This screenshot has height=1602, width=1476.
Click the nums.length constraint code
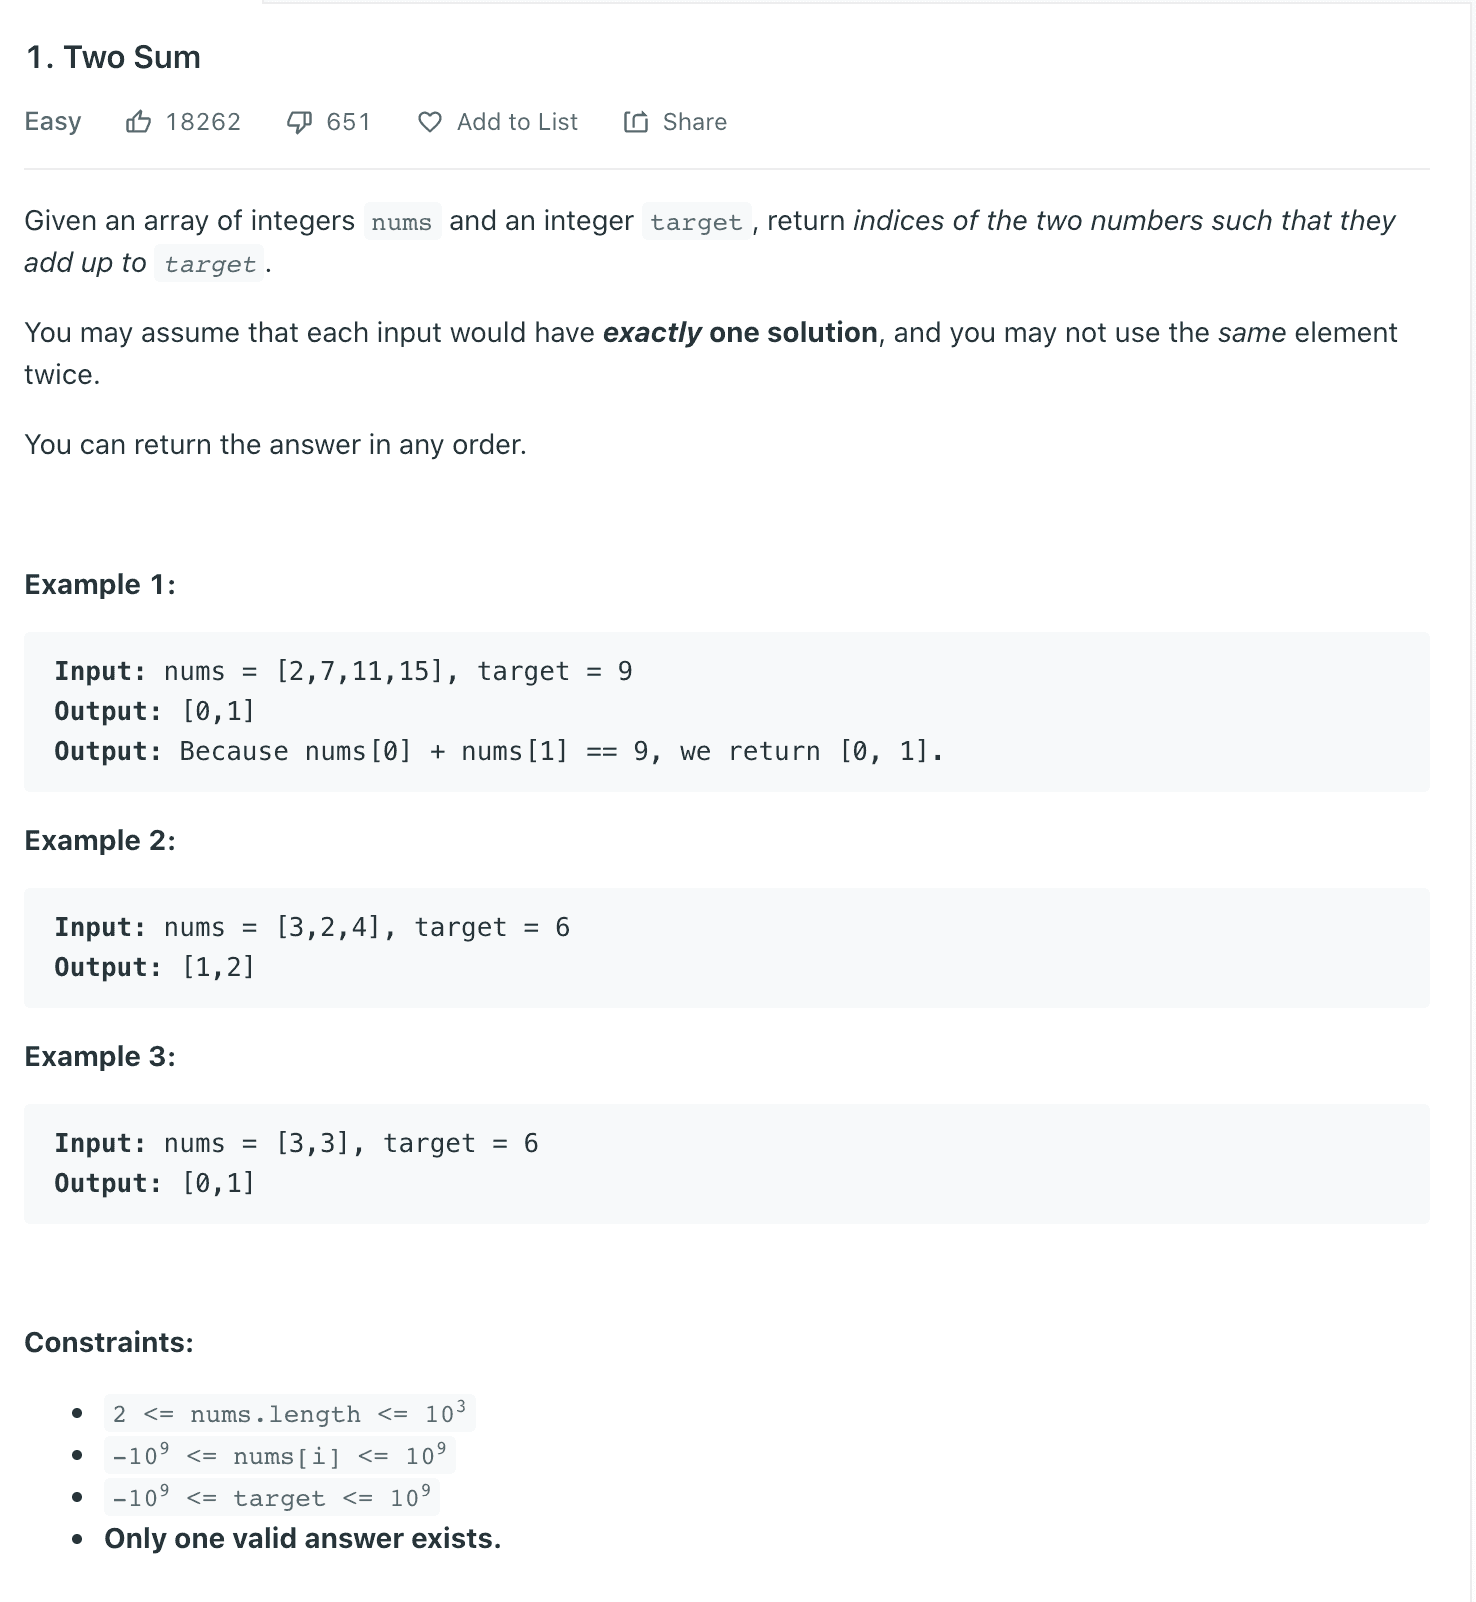pos(288,1413)
